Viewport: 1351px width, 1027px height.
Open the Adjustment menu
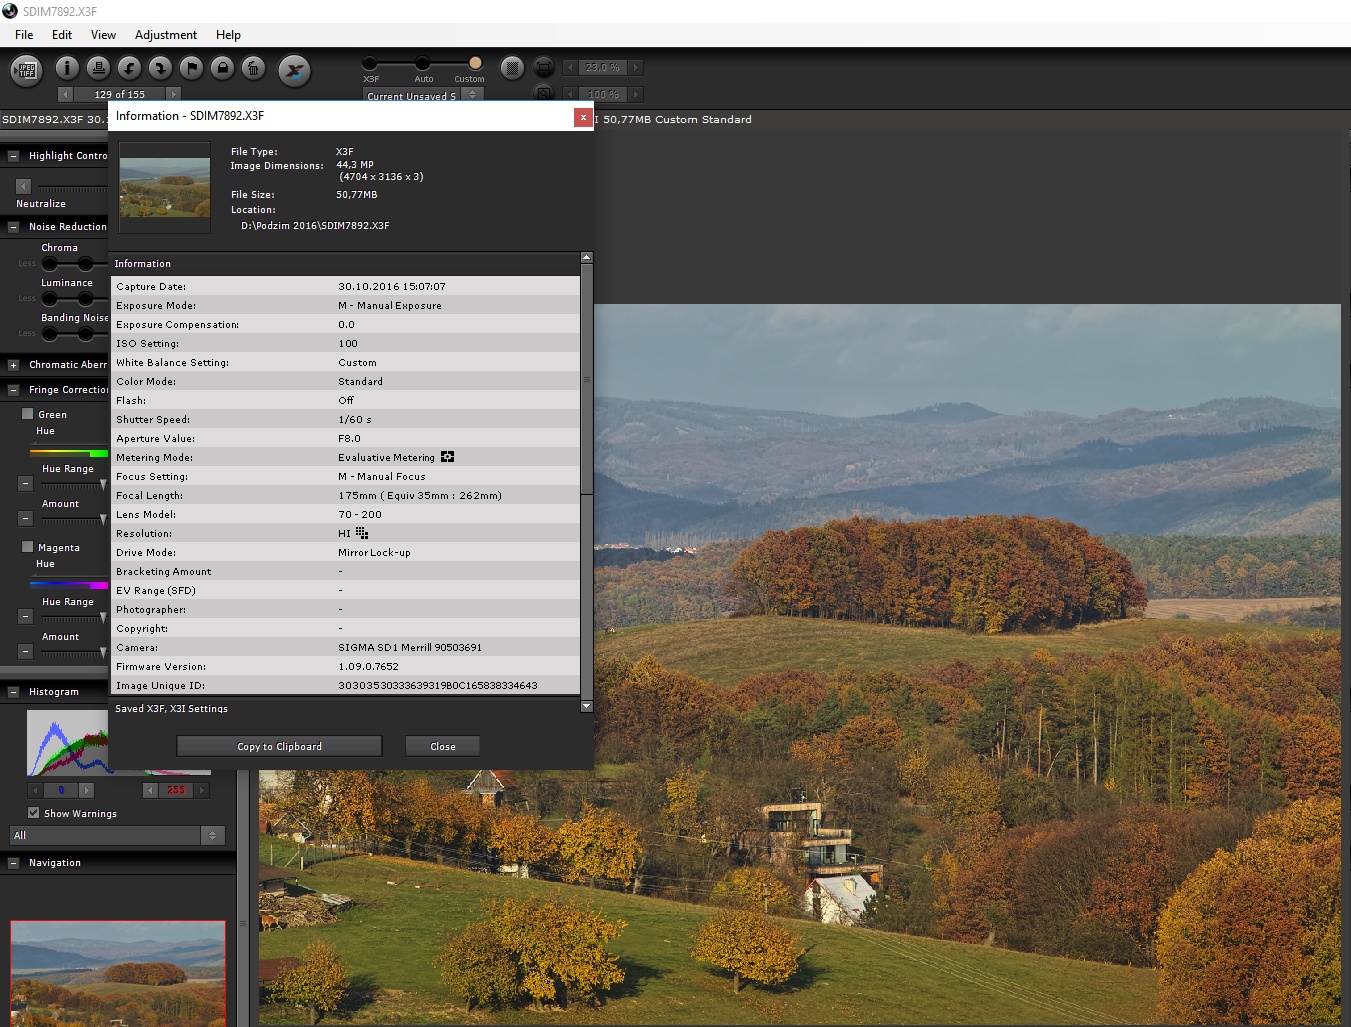pos(165,35)
